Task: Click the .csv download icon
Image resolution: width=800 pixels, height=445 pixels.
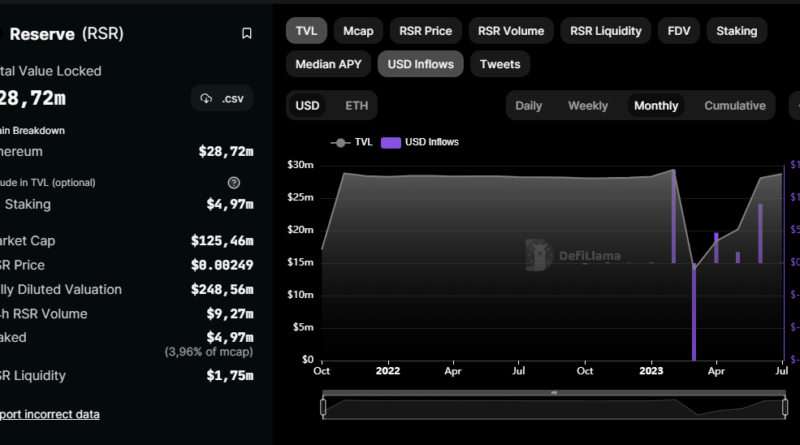Action: [x=207, y=98]
